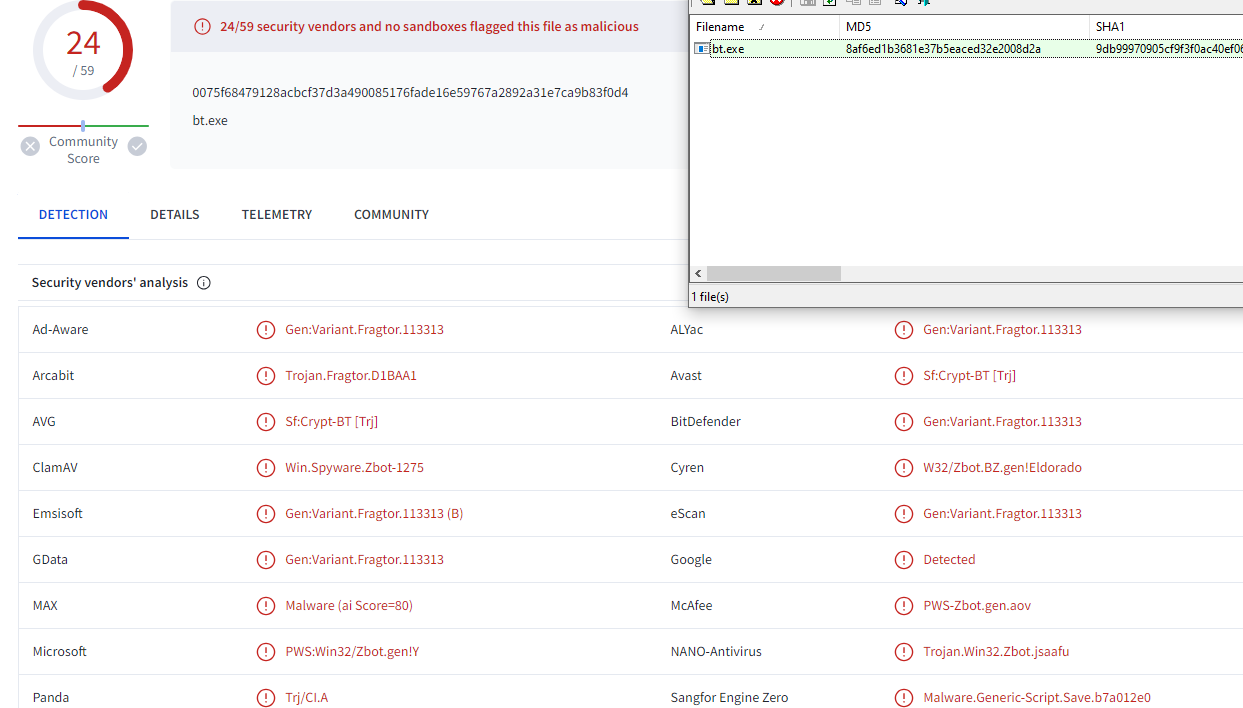Click the 24/59 detection score gauge
This screenshot has width=1243, height=708.
(x=83, y=50)
